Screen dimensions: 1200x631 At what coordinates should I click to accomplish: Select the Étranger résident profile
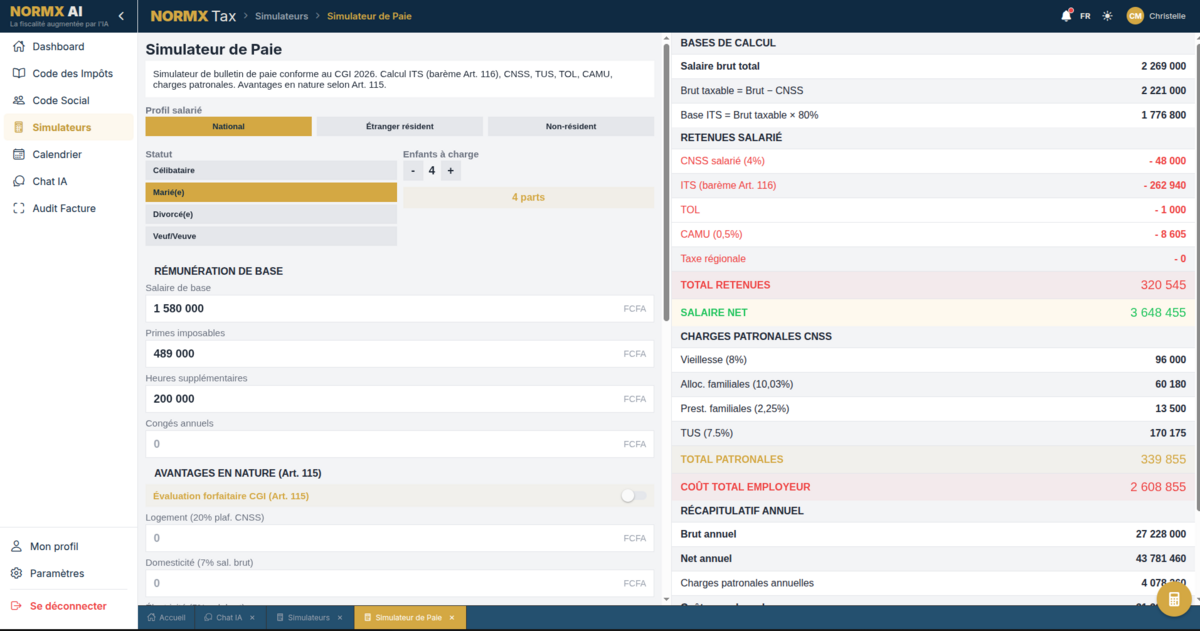coord(400,126)
